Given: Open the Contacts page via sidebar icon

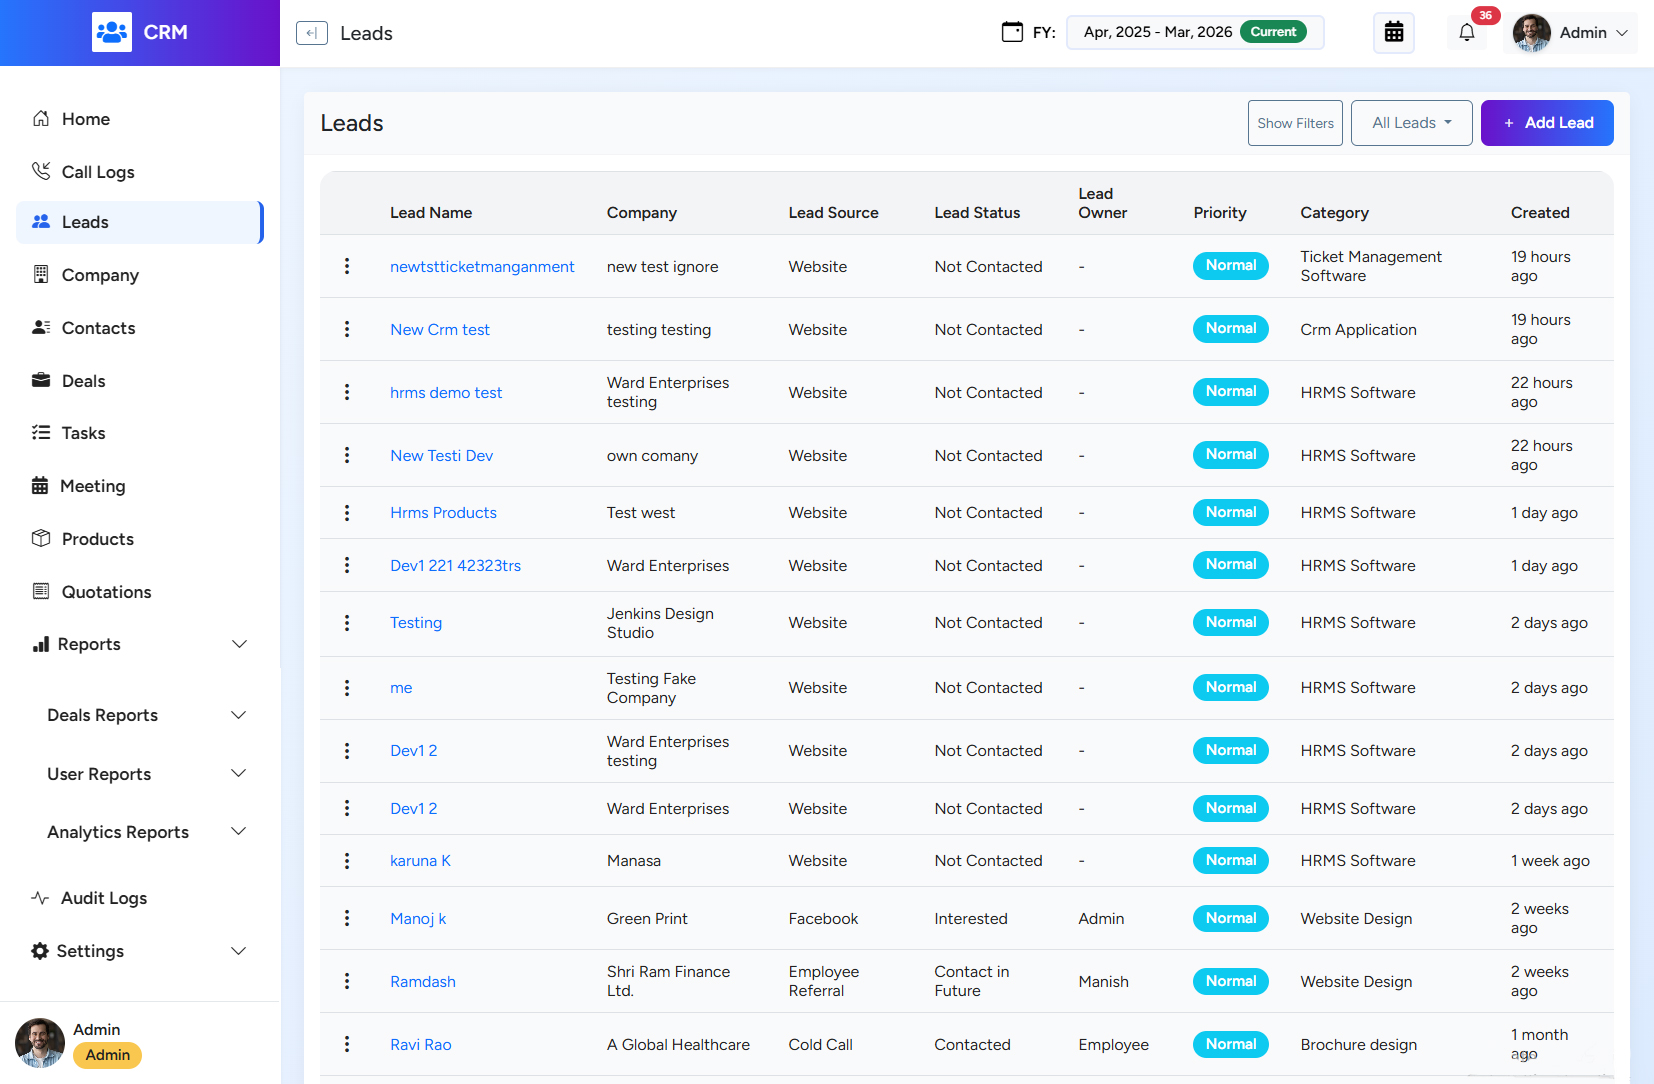Looking at the screenshot, I should tap(41, 327).
